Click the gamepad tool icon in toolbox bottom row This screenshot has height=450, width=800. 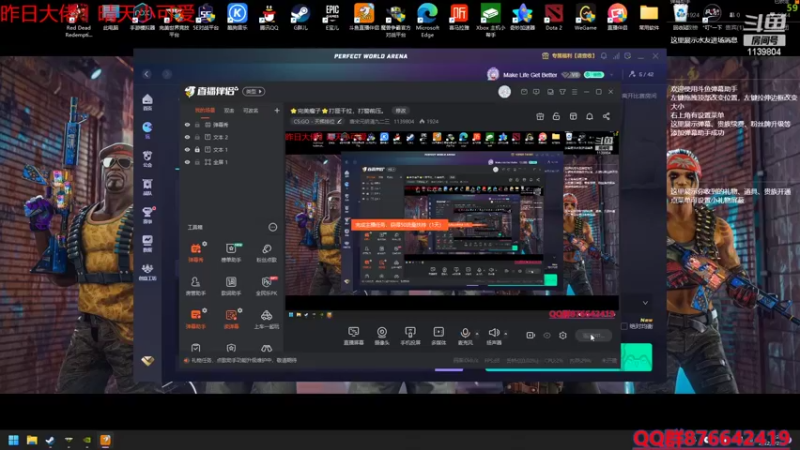[266, 348]
